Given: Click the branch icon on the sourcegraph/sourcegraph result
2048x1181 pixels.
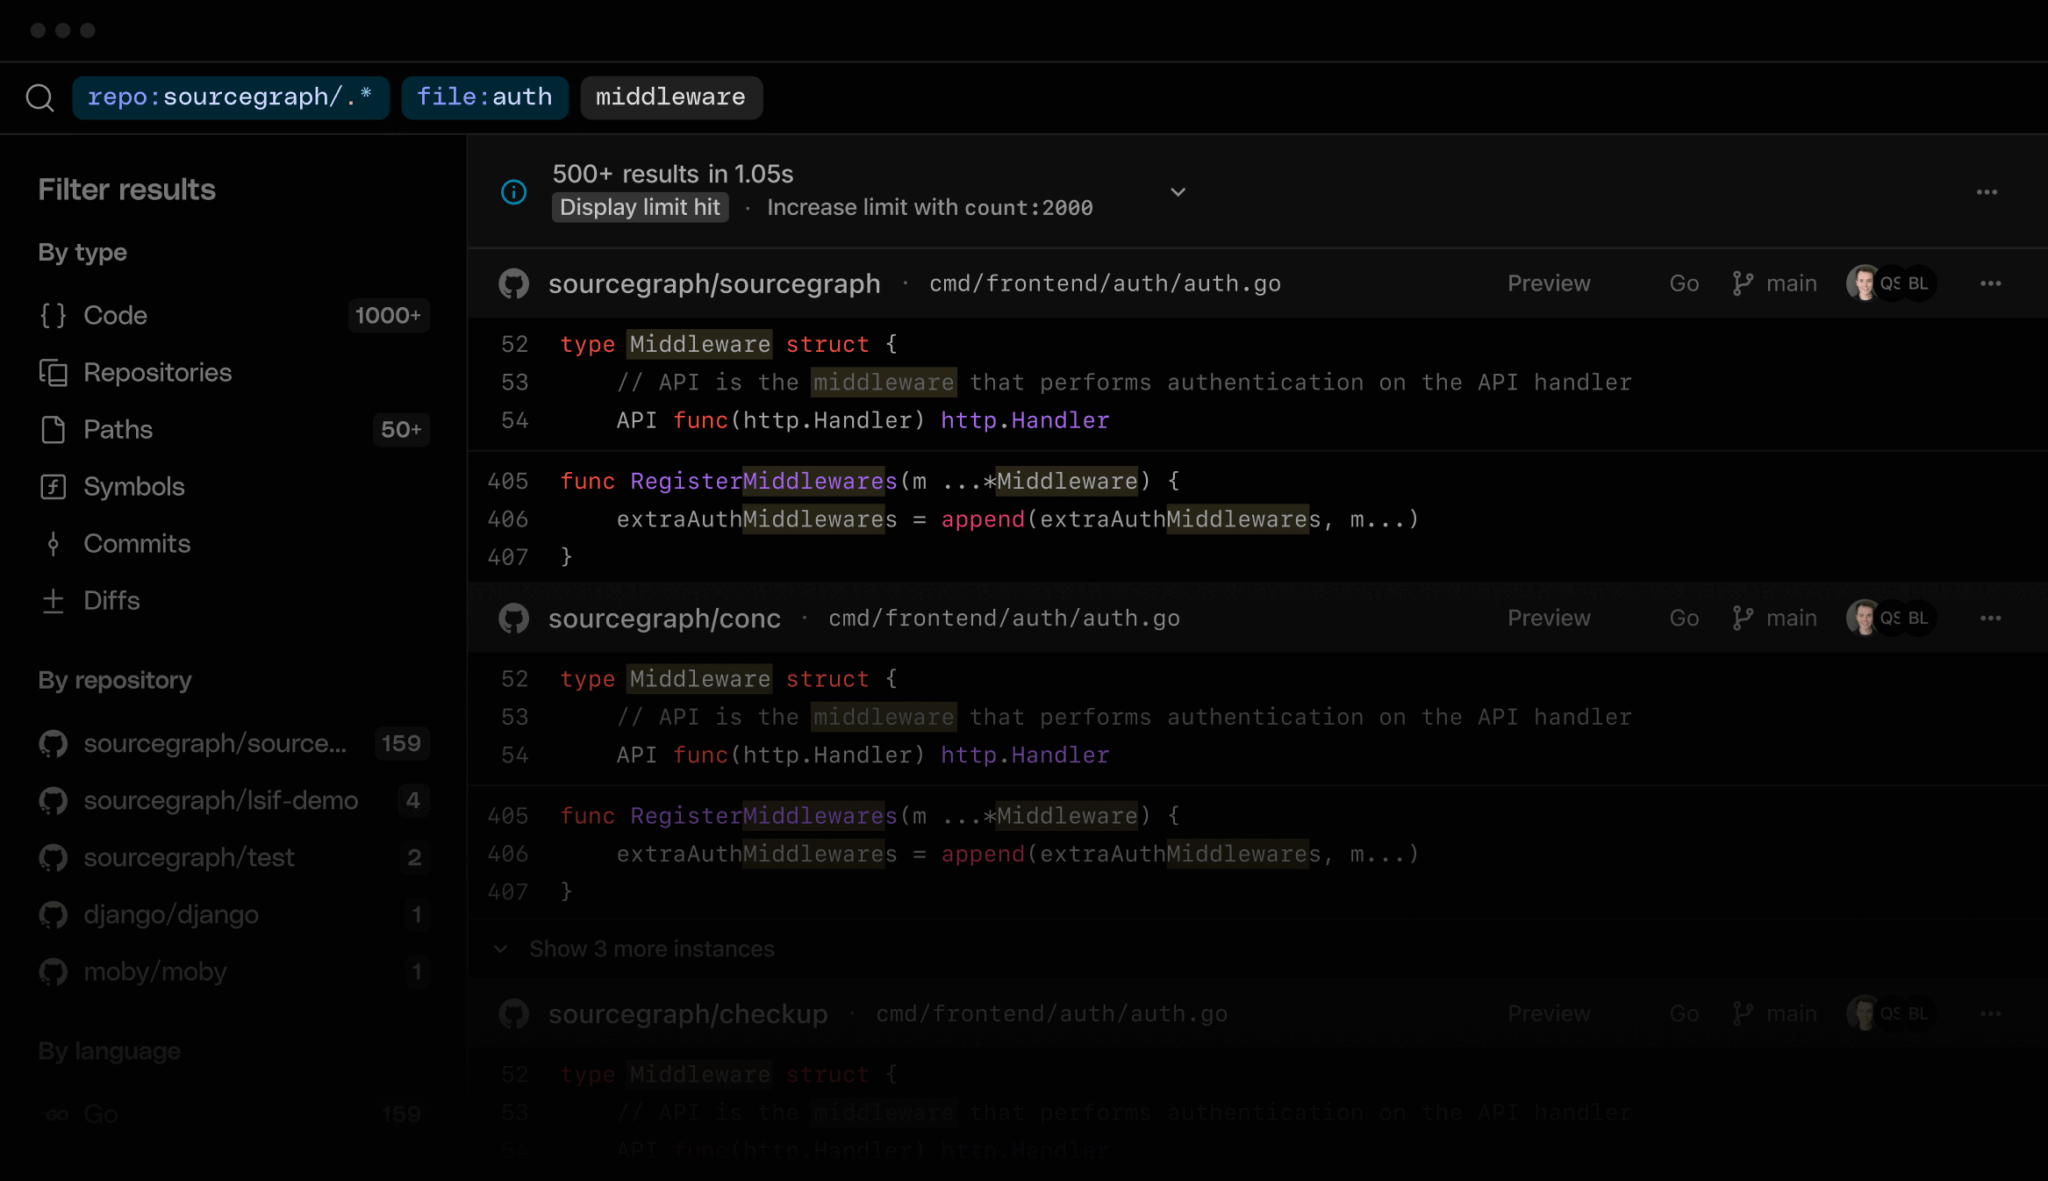Looking at the screenshot, I should pos(1742,283).
